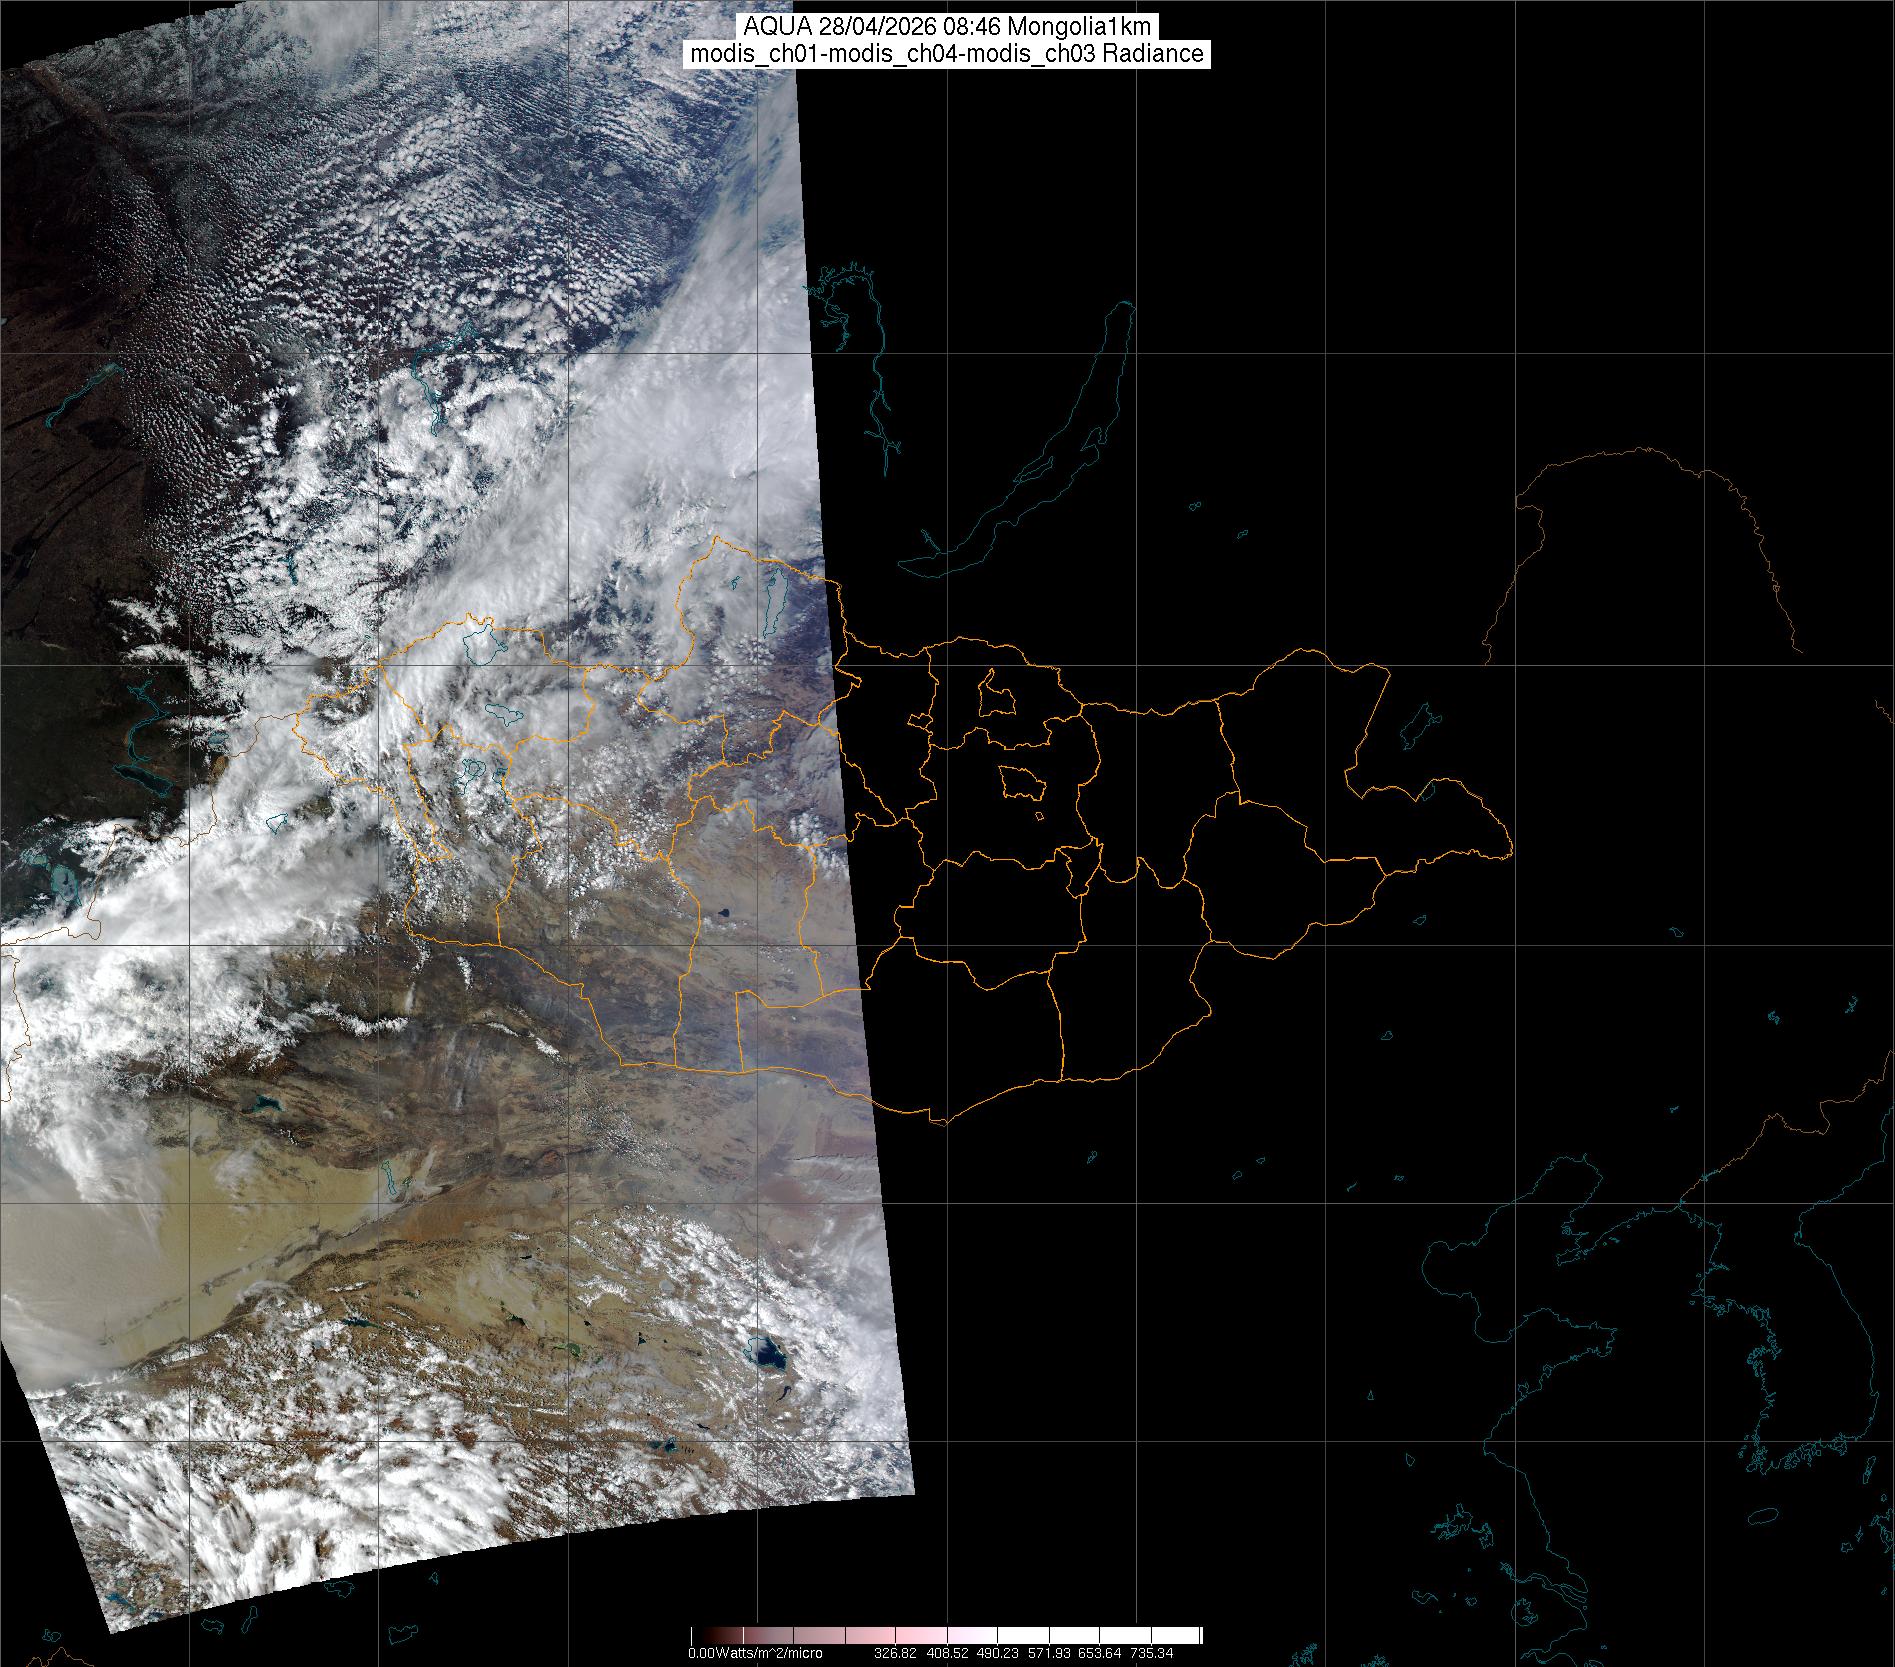Click the AQUA 28/04/2026 08:46 Mongolia1km title

(947, 27)
